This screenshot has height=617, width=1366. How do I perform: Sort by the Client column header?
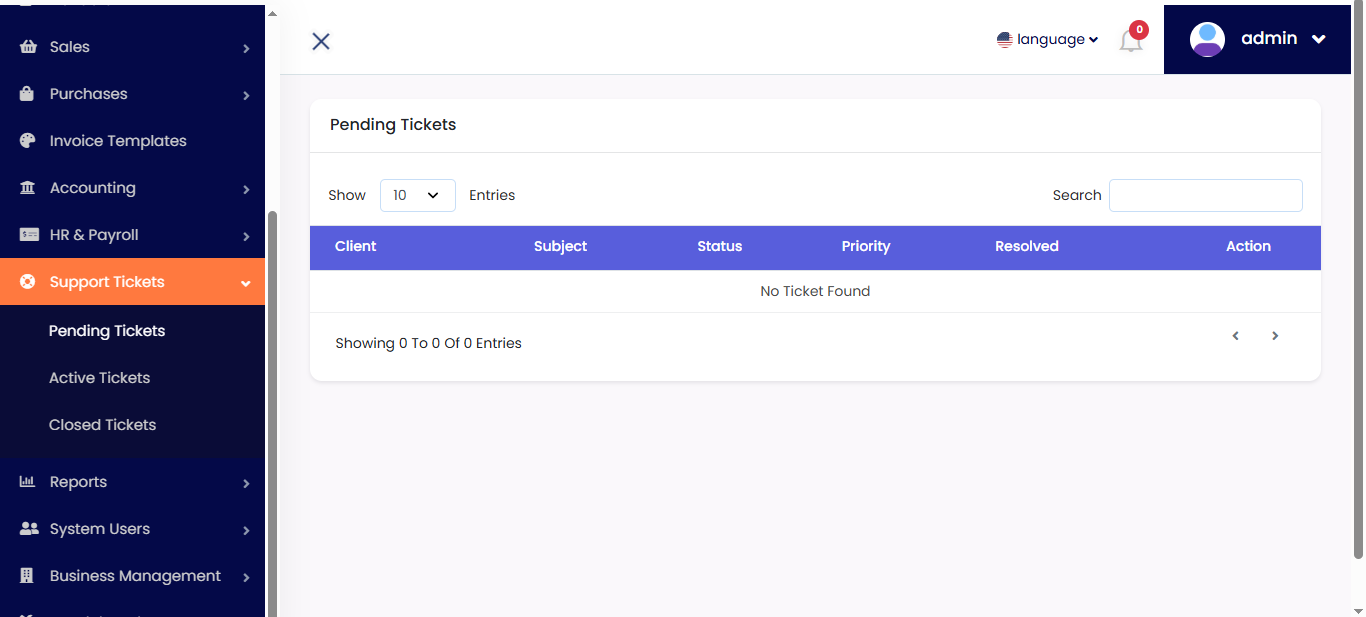point(355,246)
